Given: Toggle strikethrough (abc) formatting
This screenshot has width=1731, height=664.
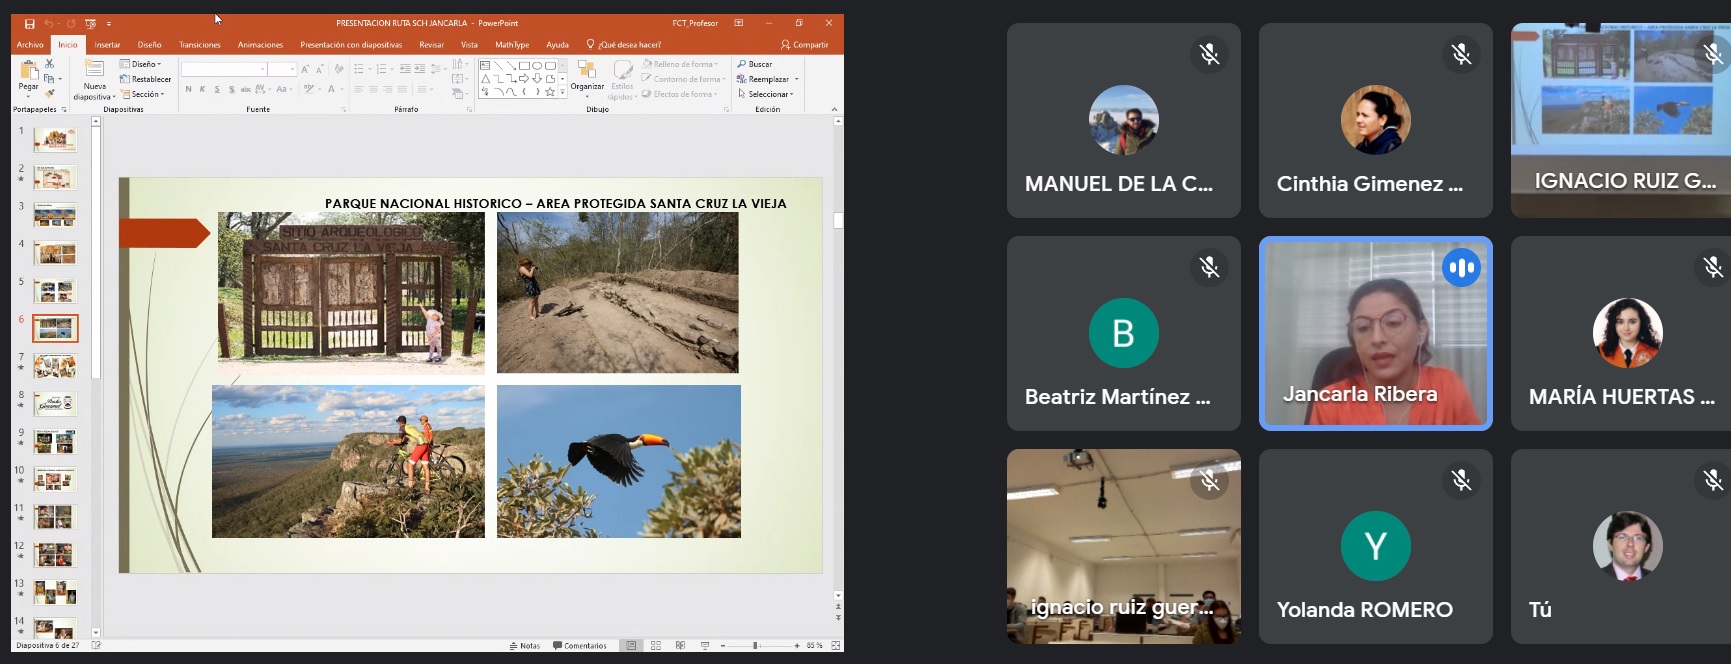Looking at the screenshot, I should pos(246,89).
